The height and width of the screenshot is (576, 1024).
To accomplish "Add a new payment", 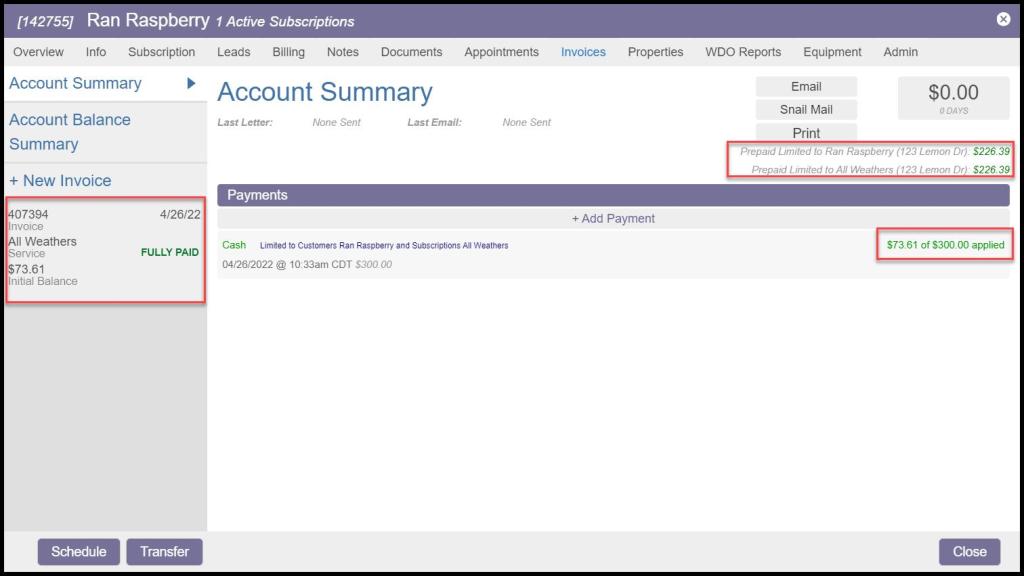I will (x=613, y=218).
